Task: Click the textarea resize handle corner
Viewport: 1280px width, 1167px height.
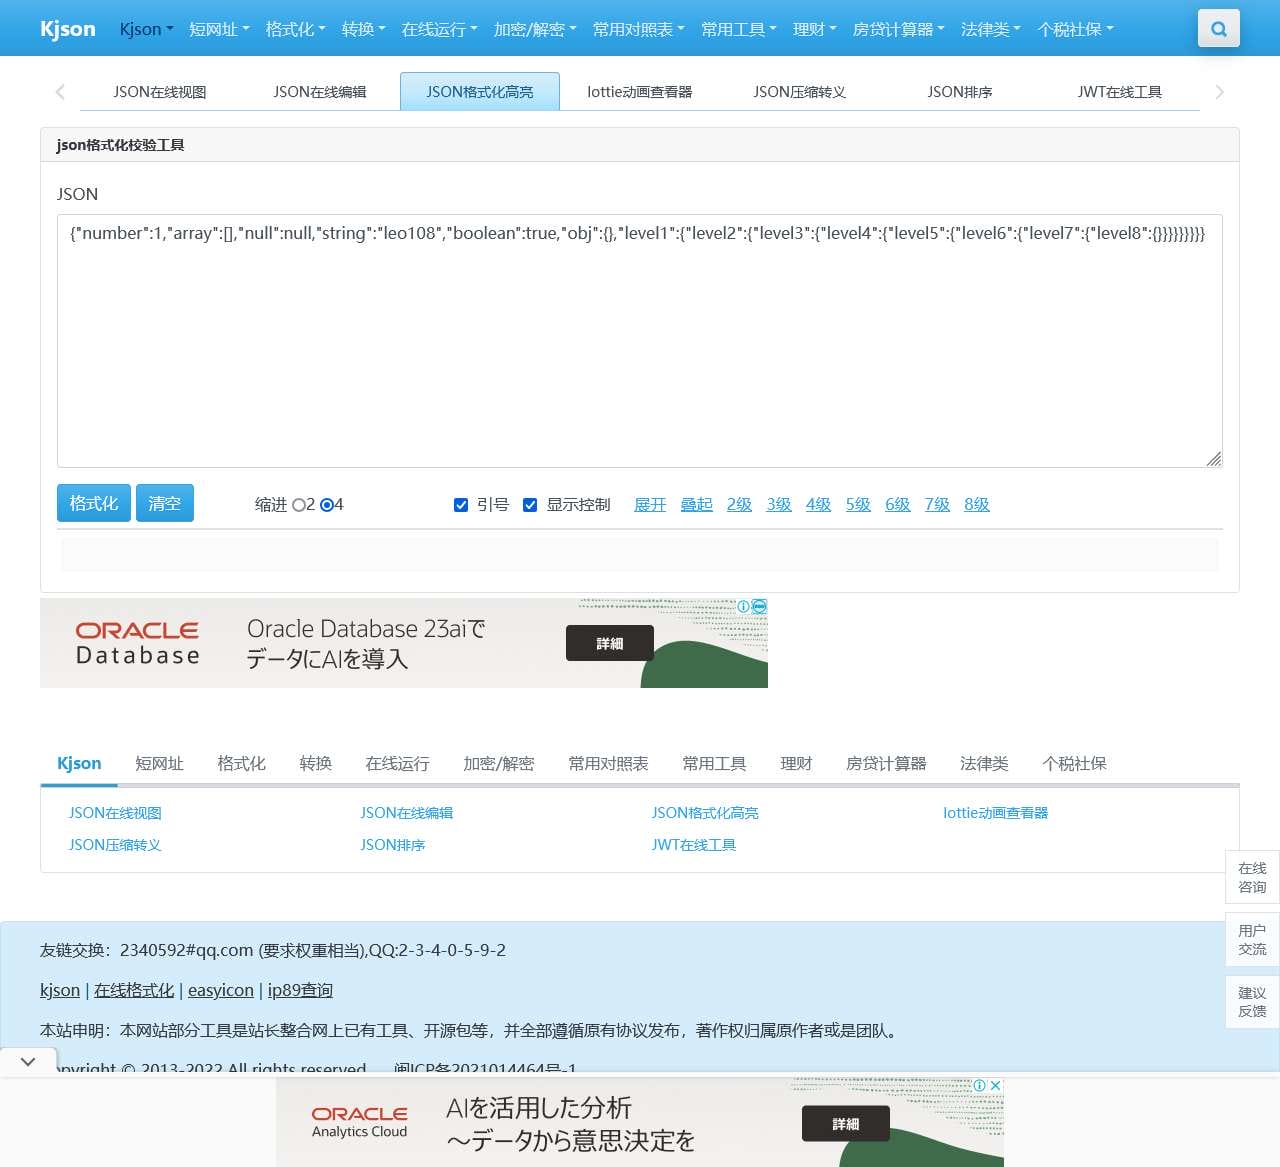Action: 1214,459
